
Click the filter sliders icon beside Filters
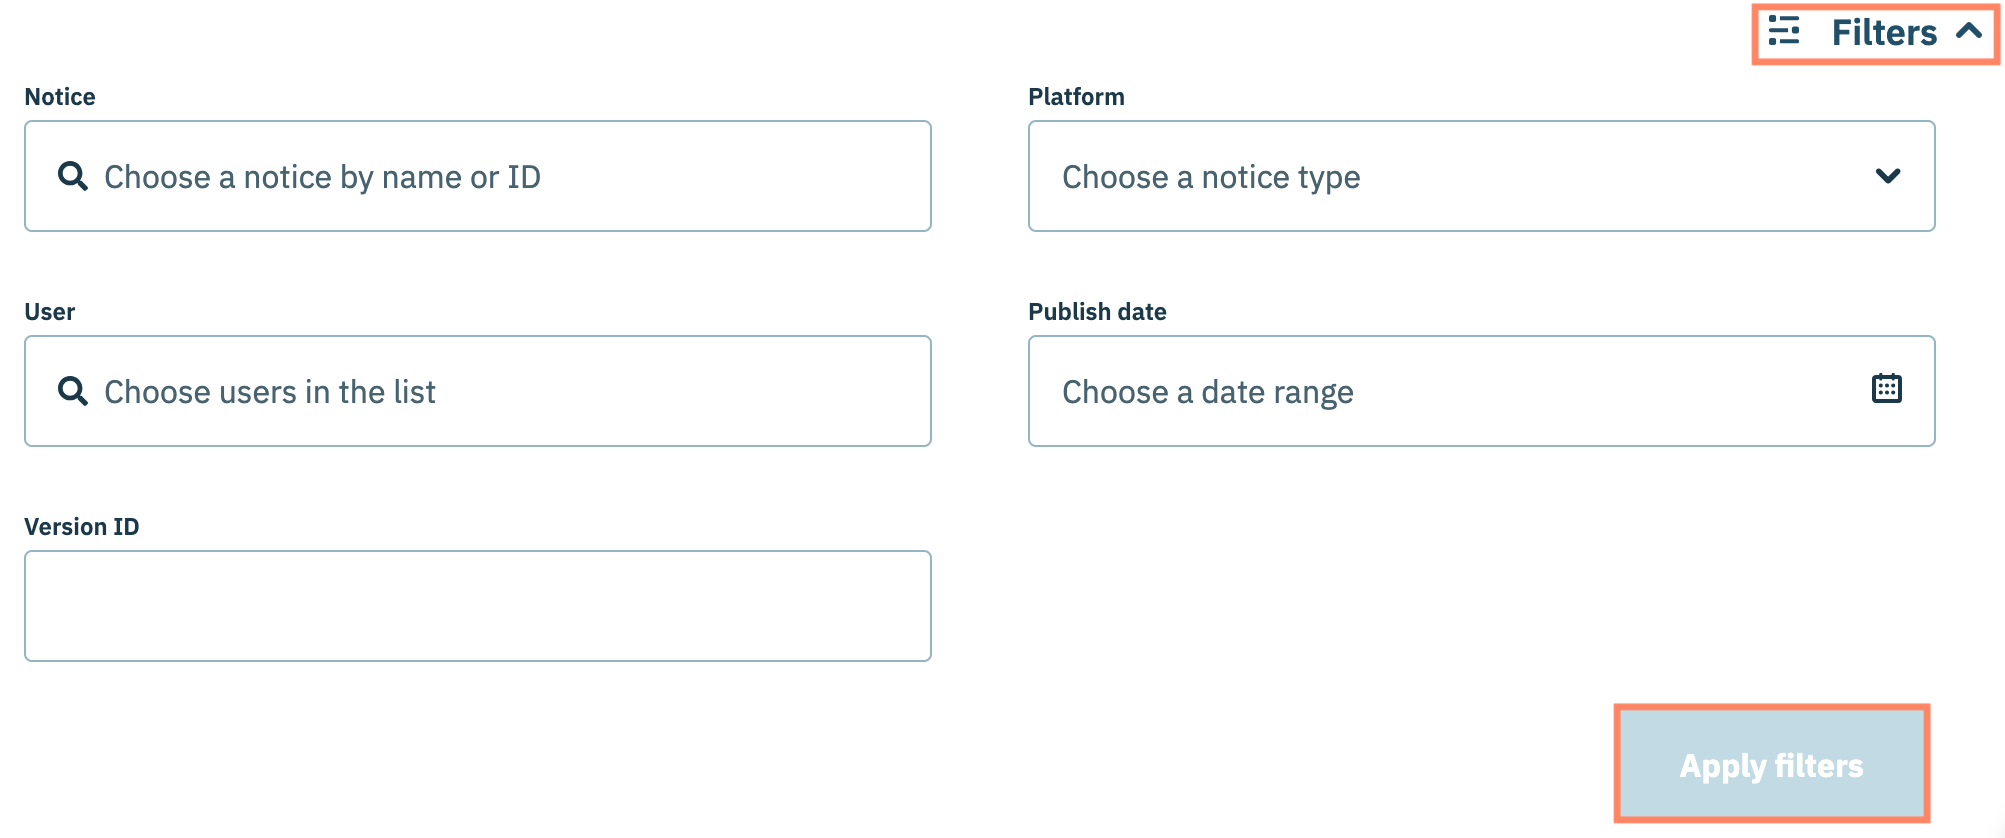click(x=1783, y=31)
